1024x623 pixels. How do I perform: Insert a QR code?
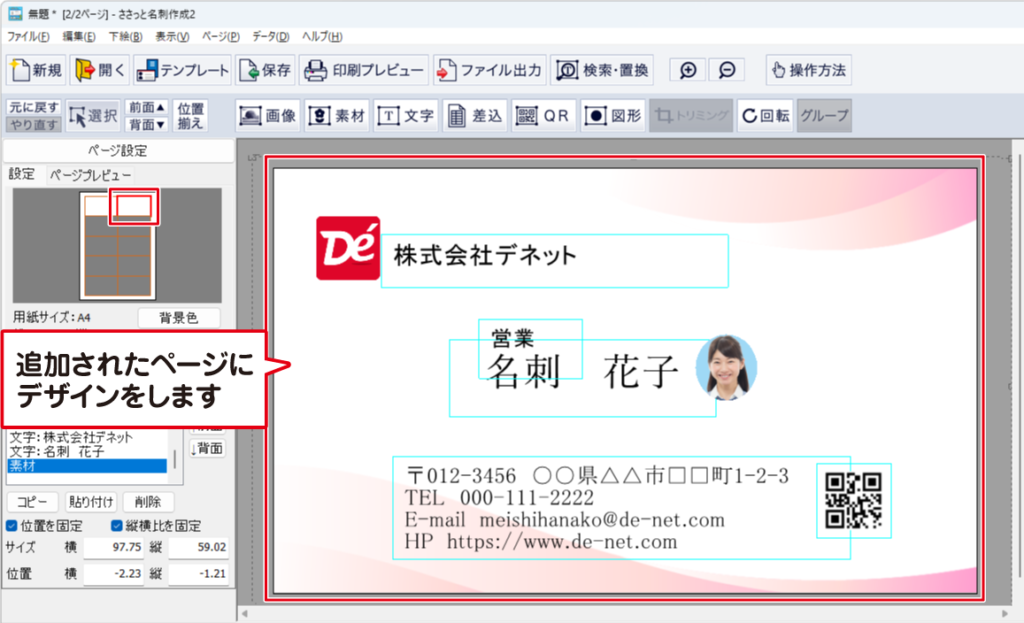pyautogui.click(x=543, y=116)
